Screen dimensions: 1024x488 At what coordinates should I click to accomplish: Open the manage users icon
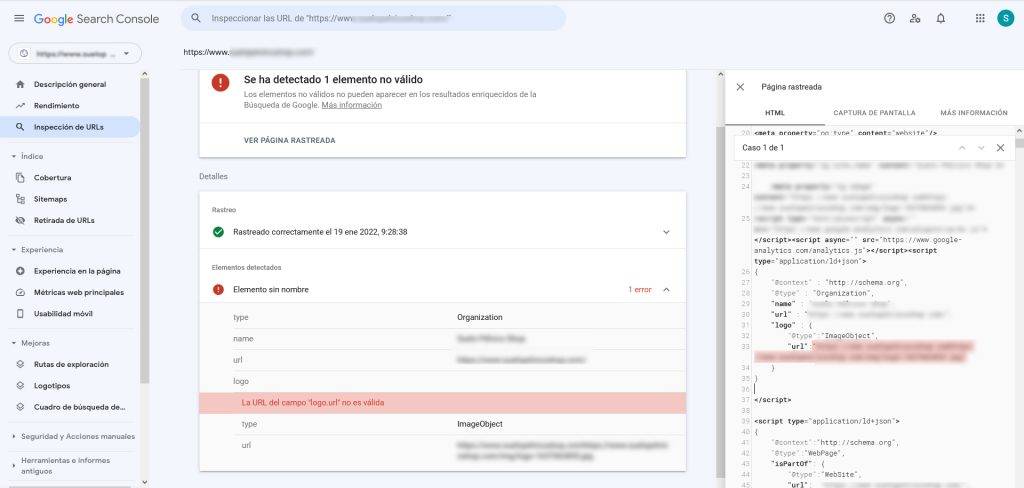point(915,18)
